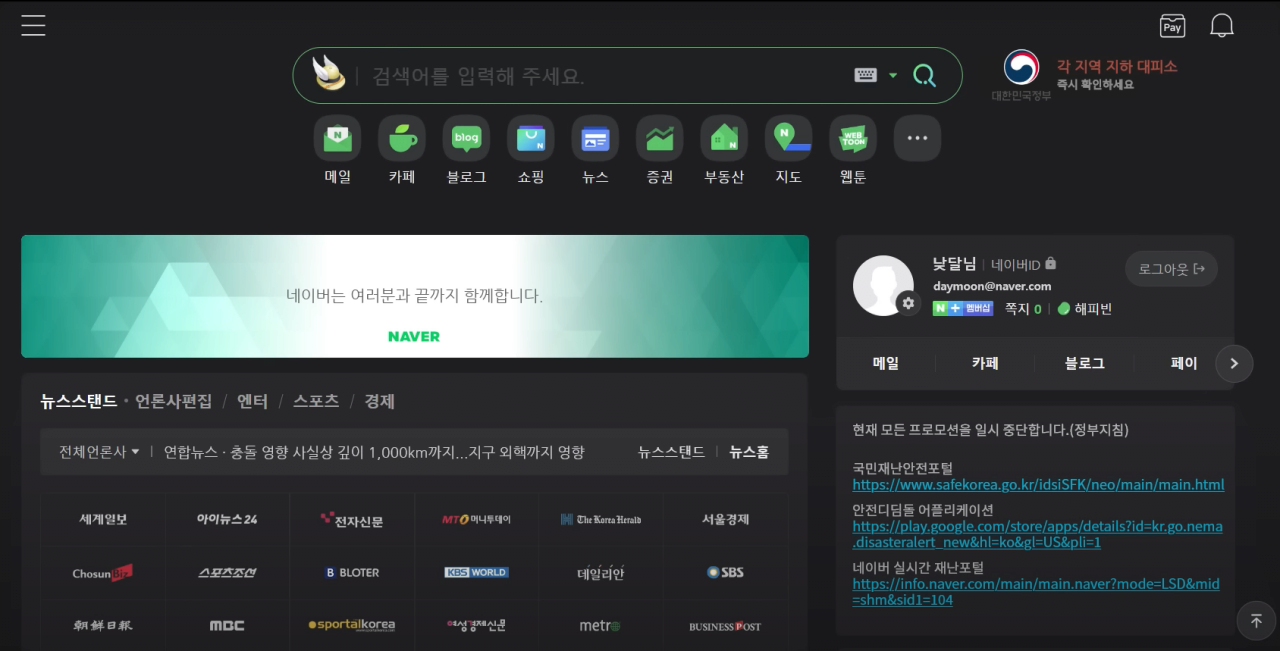The width and height of the screenshot is (1280, 651).
Task: Open the Webtoon shortcut icon
Action: [852, 138]
